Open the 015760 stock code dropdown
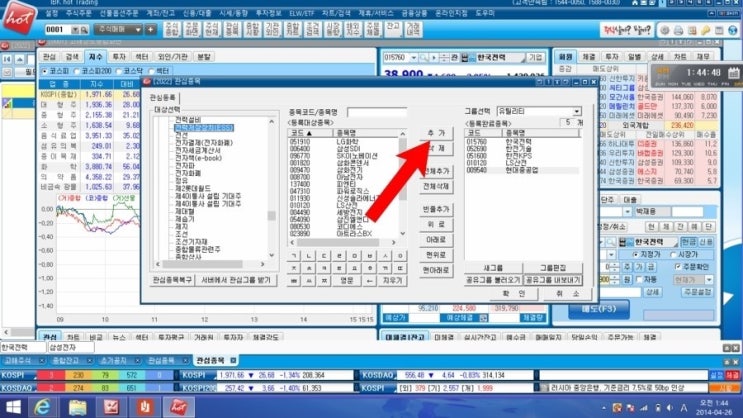The width and height of the screenshot is (743, 418). [413, 58]
